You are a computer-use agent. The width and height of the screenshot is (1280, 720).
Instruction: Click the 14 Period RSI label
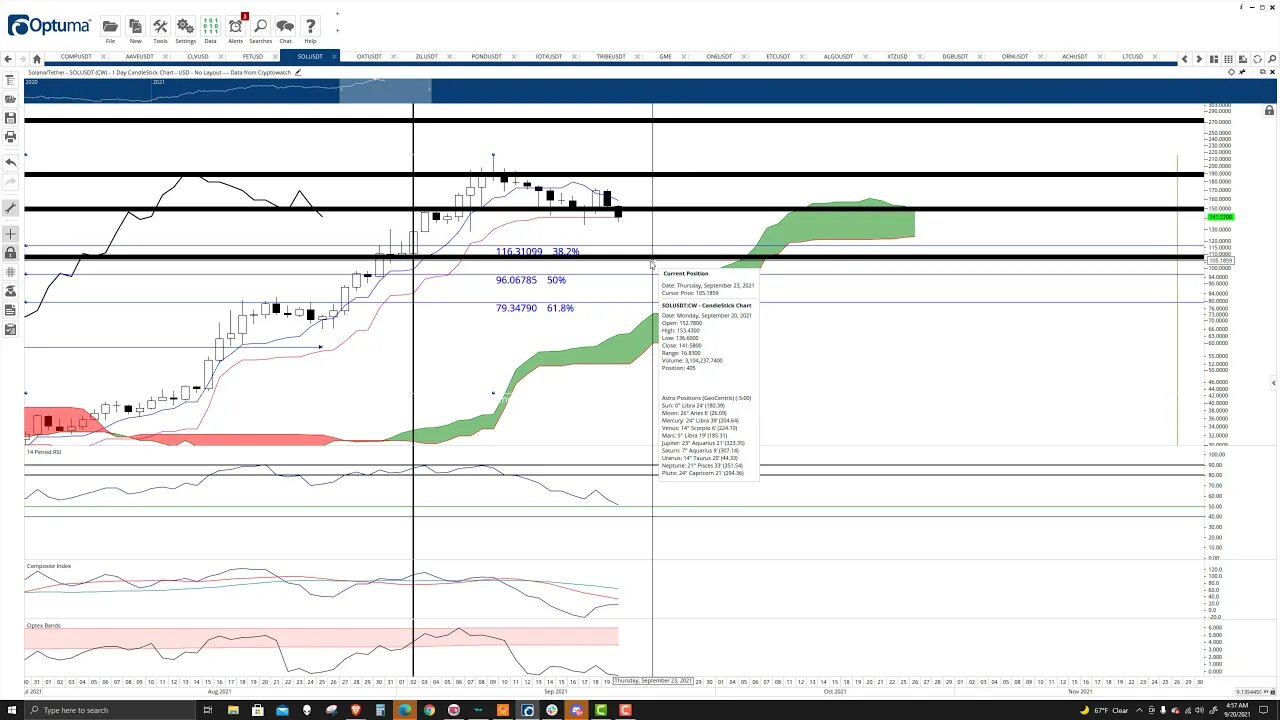(44, 452)
